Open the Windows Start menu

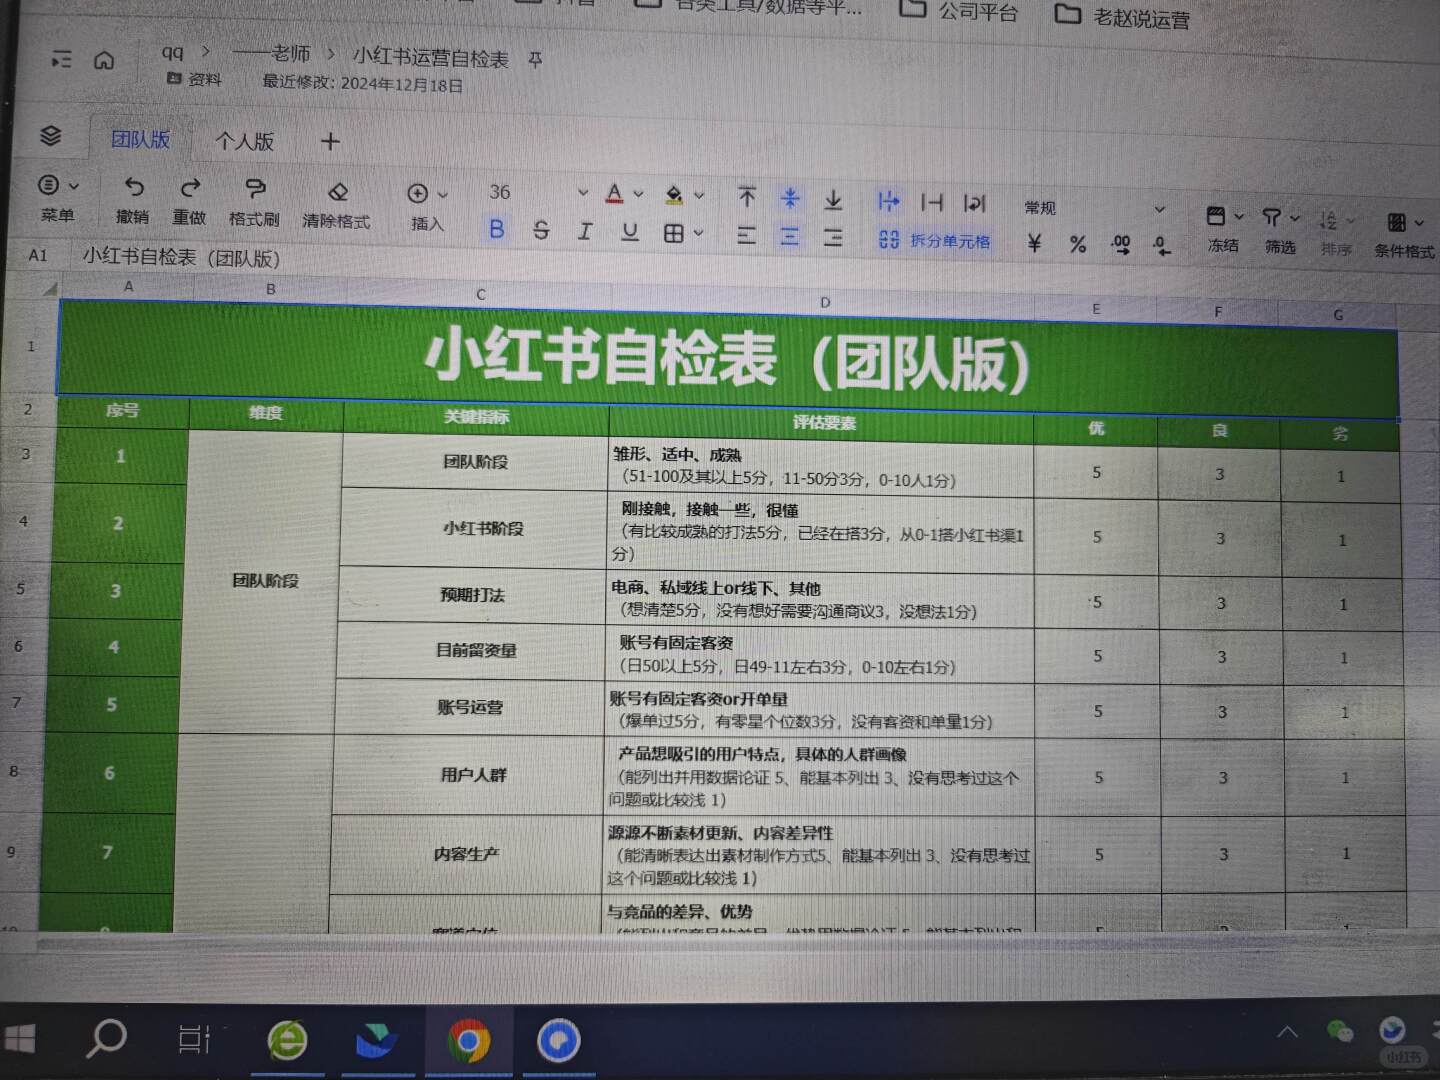(18, 1038)
